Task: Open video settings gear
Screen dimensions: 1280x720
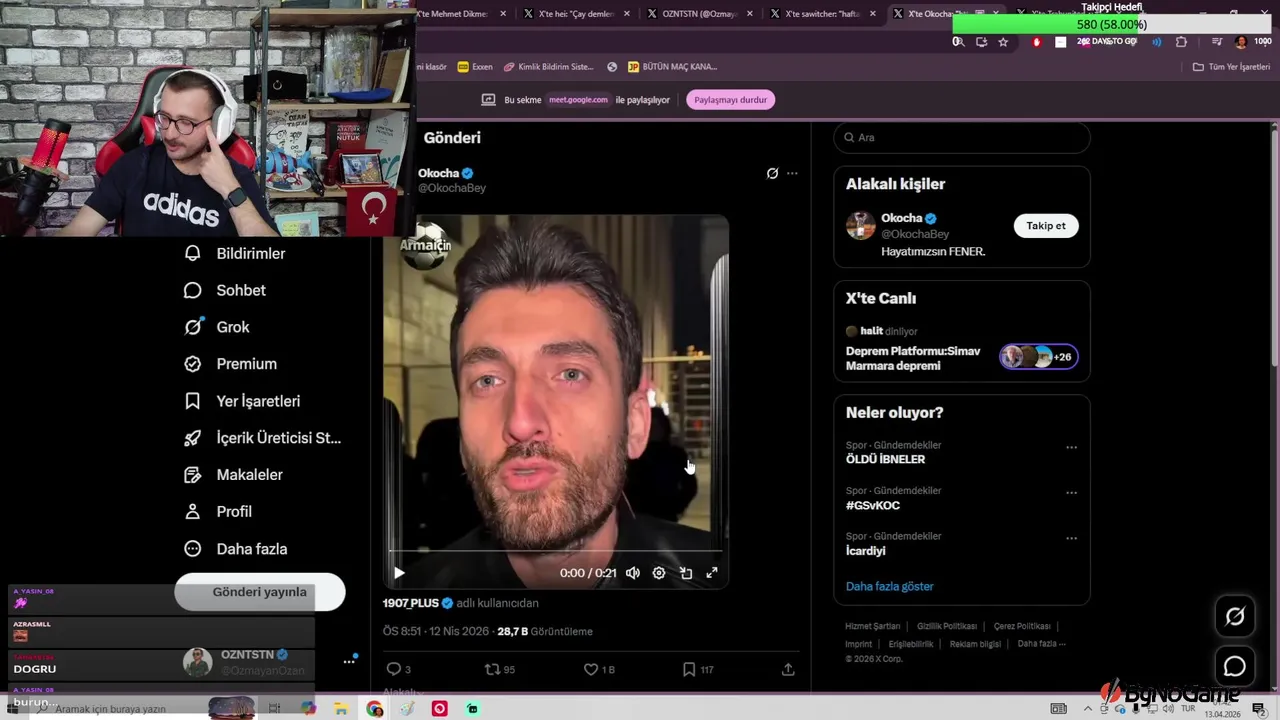Action: (659, 573)
